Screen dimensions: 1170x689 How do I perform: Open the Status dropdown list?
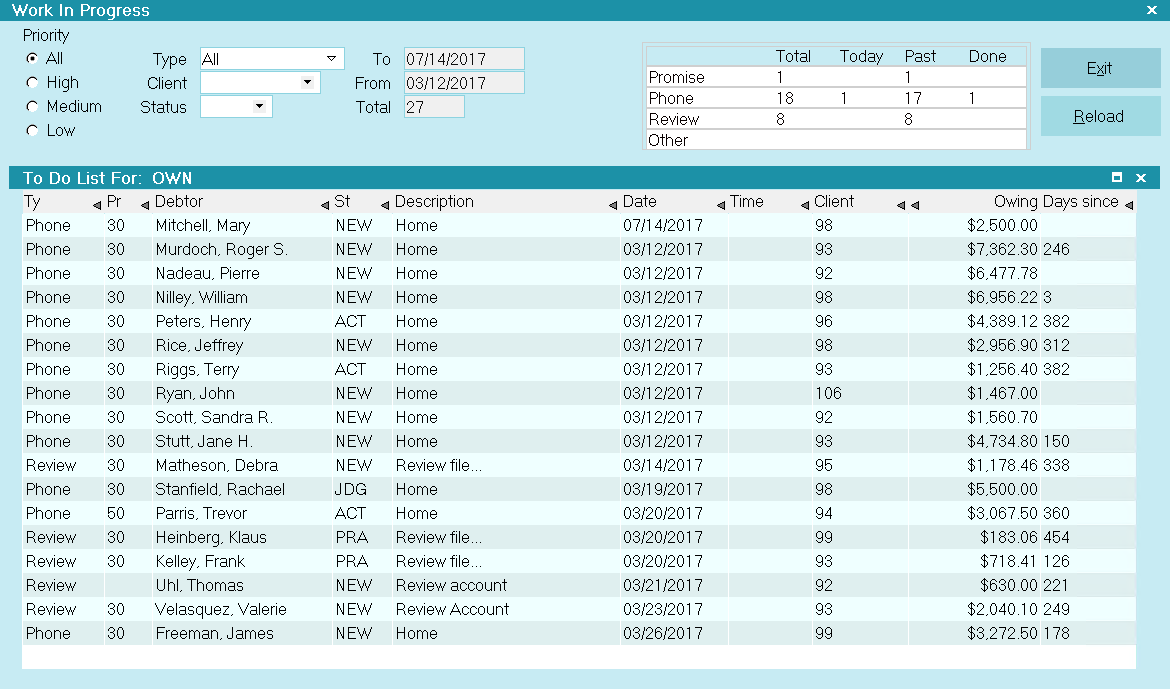point(259,107)
